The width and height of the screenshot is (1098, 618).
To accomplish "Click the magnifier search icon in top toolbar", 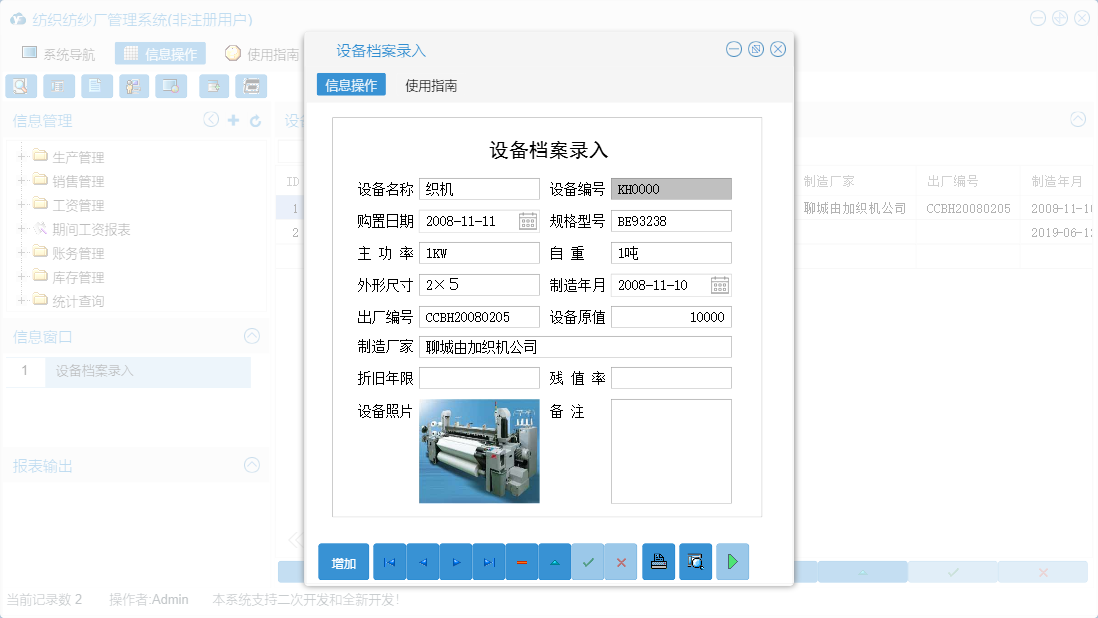I will [x=20, y=86].
